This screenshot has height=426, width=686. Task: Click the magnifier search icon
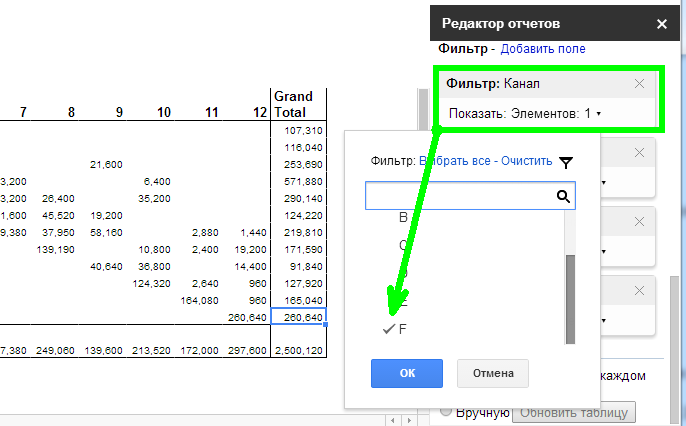point(564,196)
